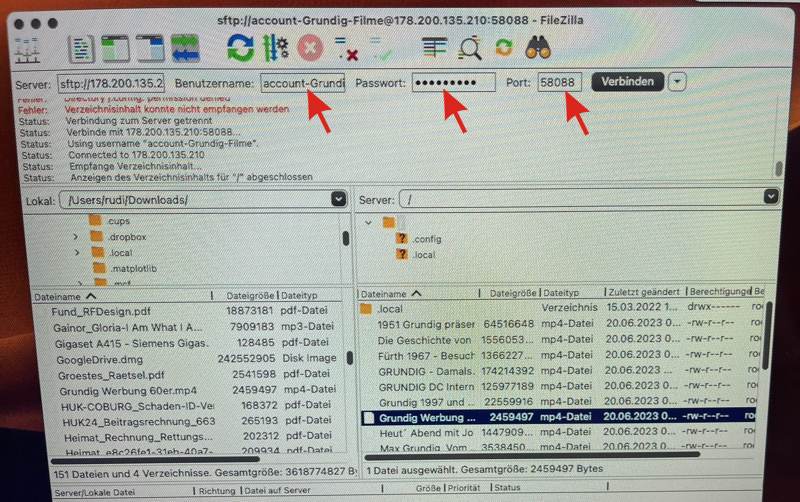Viewport: 800px width, 502px height.
Task: Open the local path Lokal dropdown
Action: (x=341, y=199)
